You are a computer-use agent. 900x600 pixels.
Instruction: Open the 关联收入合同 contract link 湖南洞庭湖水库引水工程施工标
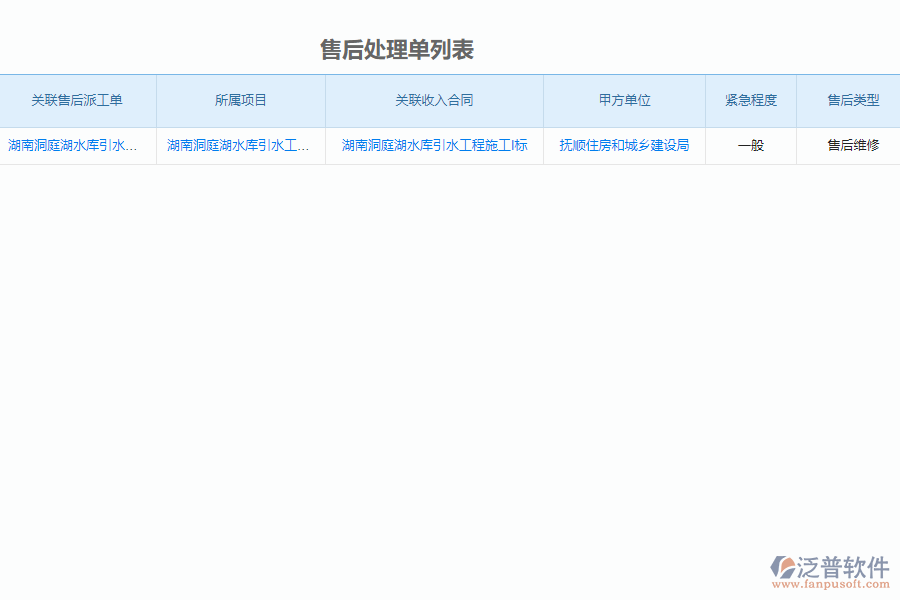[x=435, y=145]
